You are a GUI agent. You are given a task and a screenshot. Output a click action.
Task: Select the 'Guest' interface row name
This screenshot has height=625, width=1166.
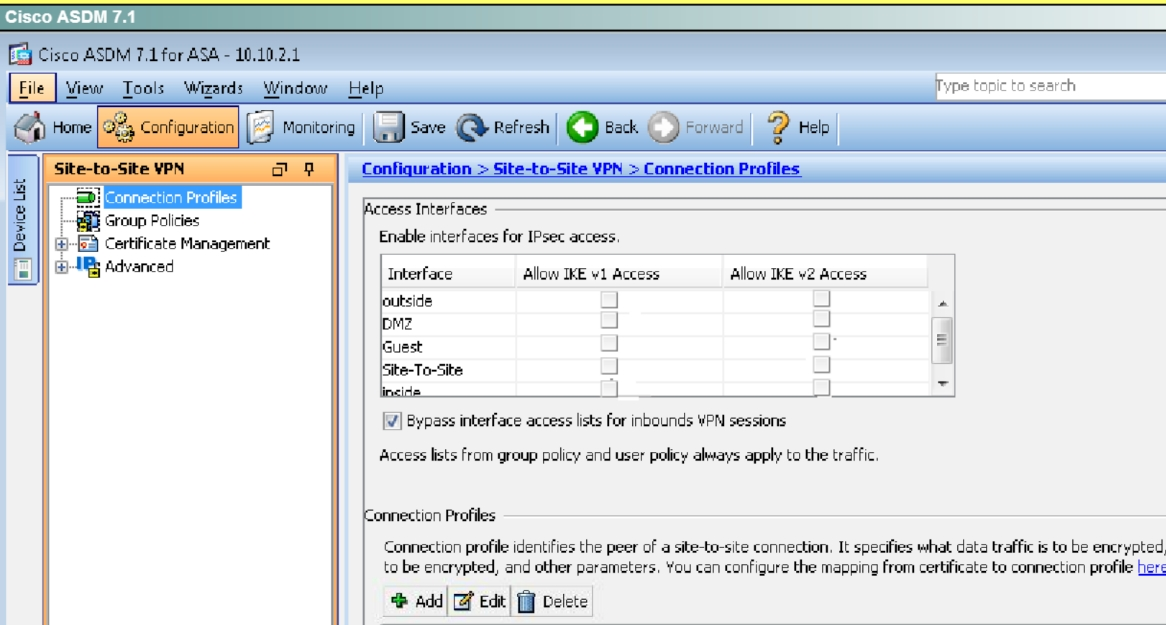point(402,347)
